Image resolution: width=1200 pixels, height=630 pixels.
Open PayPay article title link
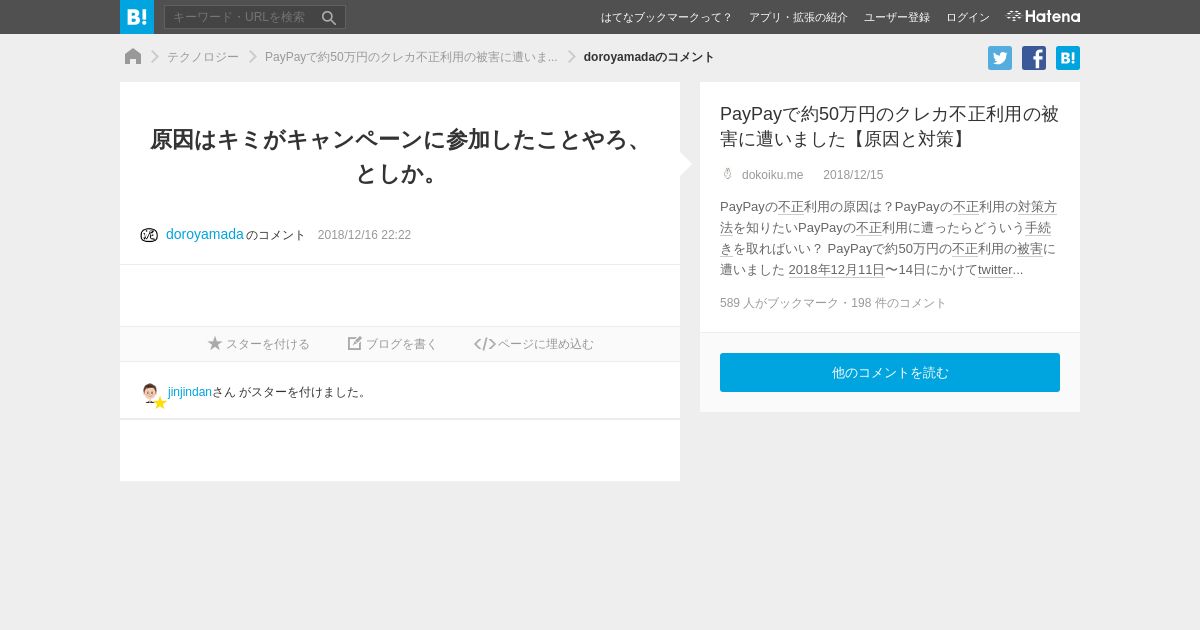point(889,126)
